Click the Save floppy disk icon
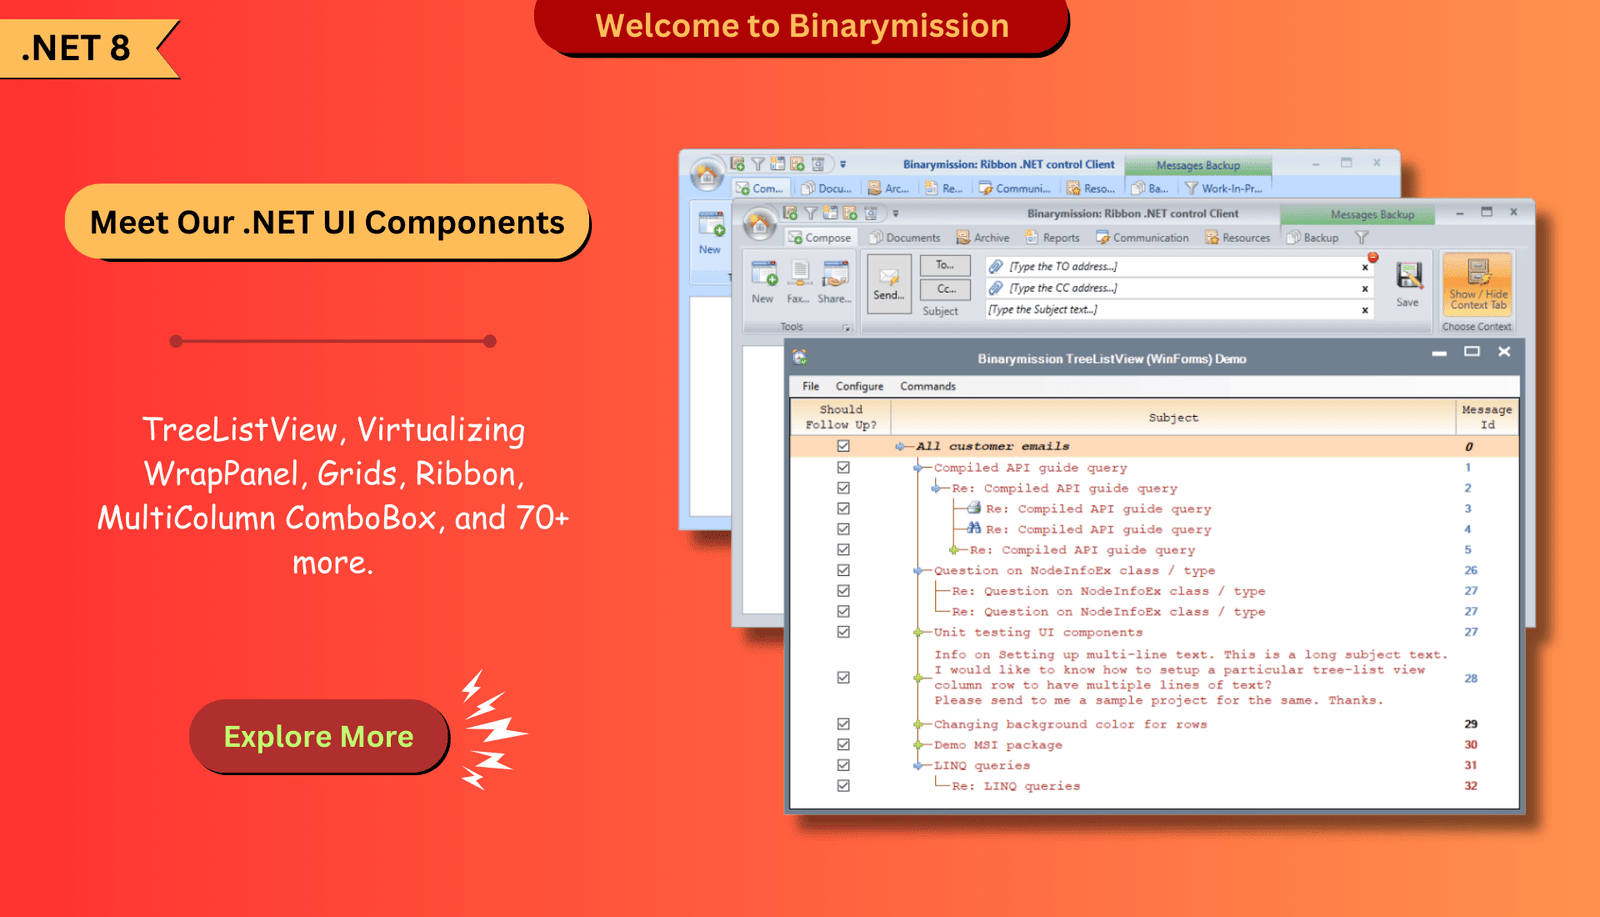1600x917 pixels. [1409, 276]
